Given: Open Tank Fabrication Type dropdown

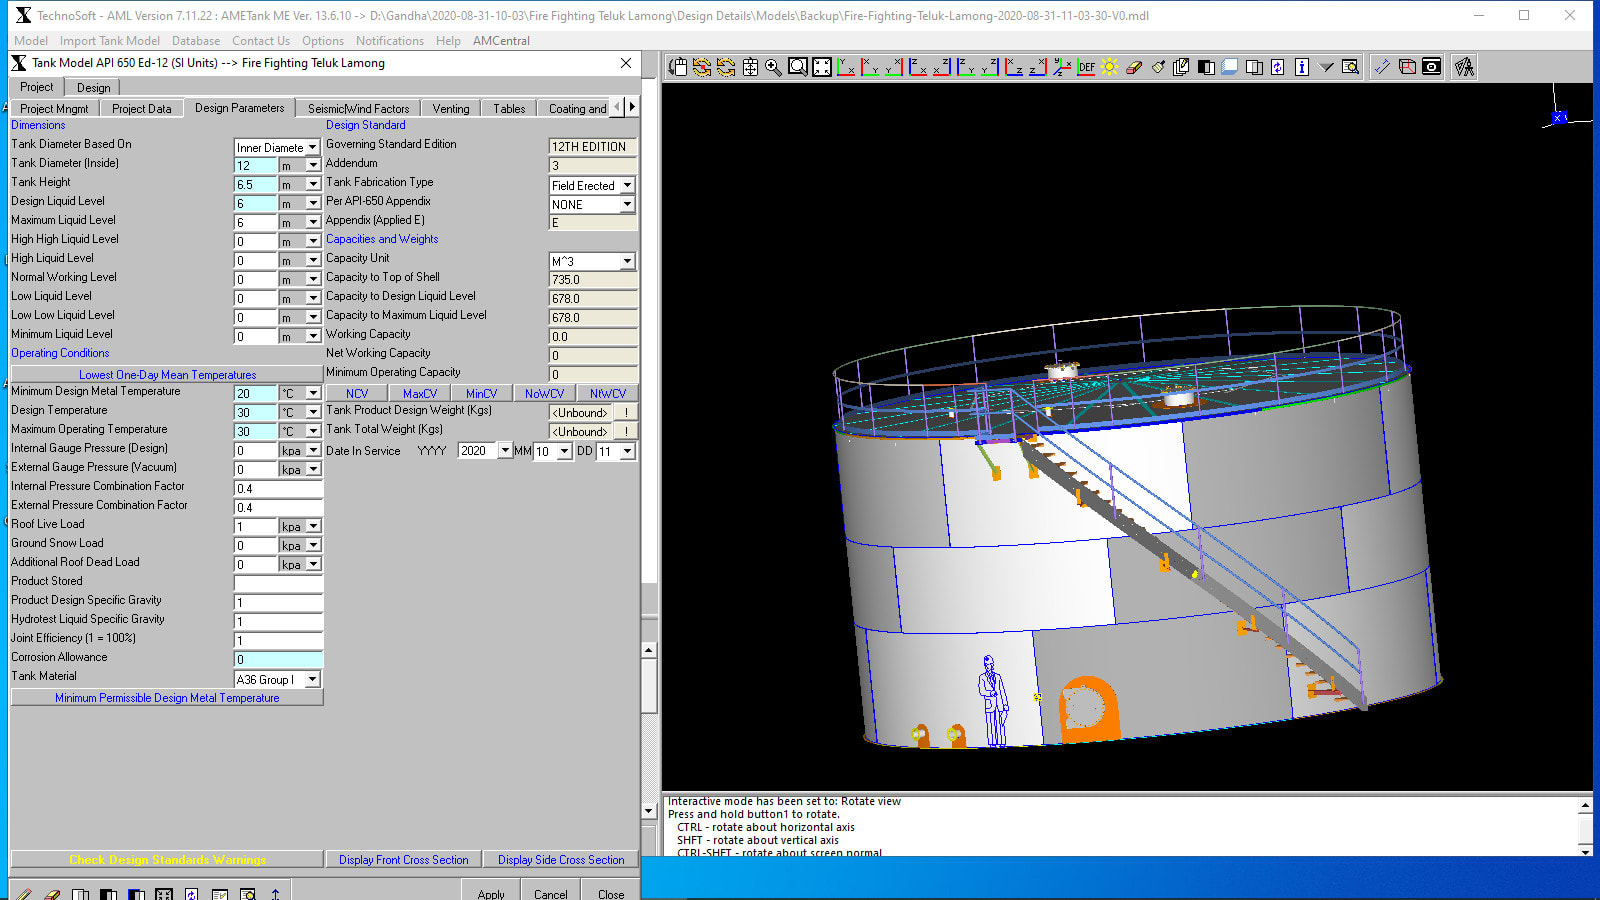Looking at the screenshot, I should (x=627, y=185).
